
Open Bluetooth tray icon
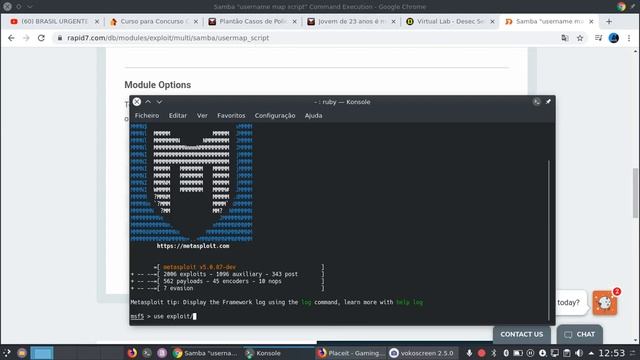coord(493,353)
